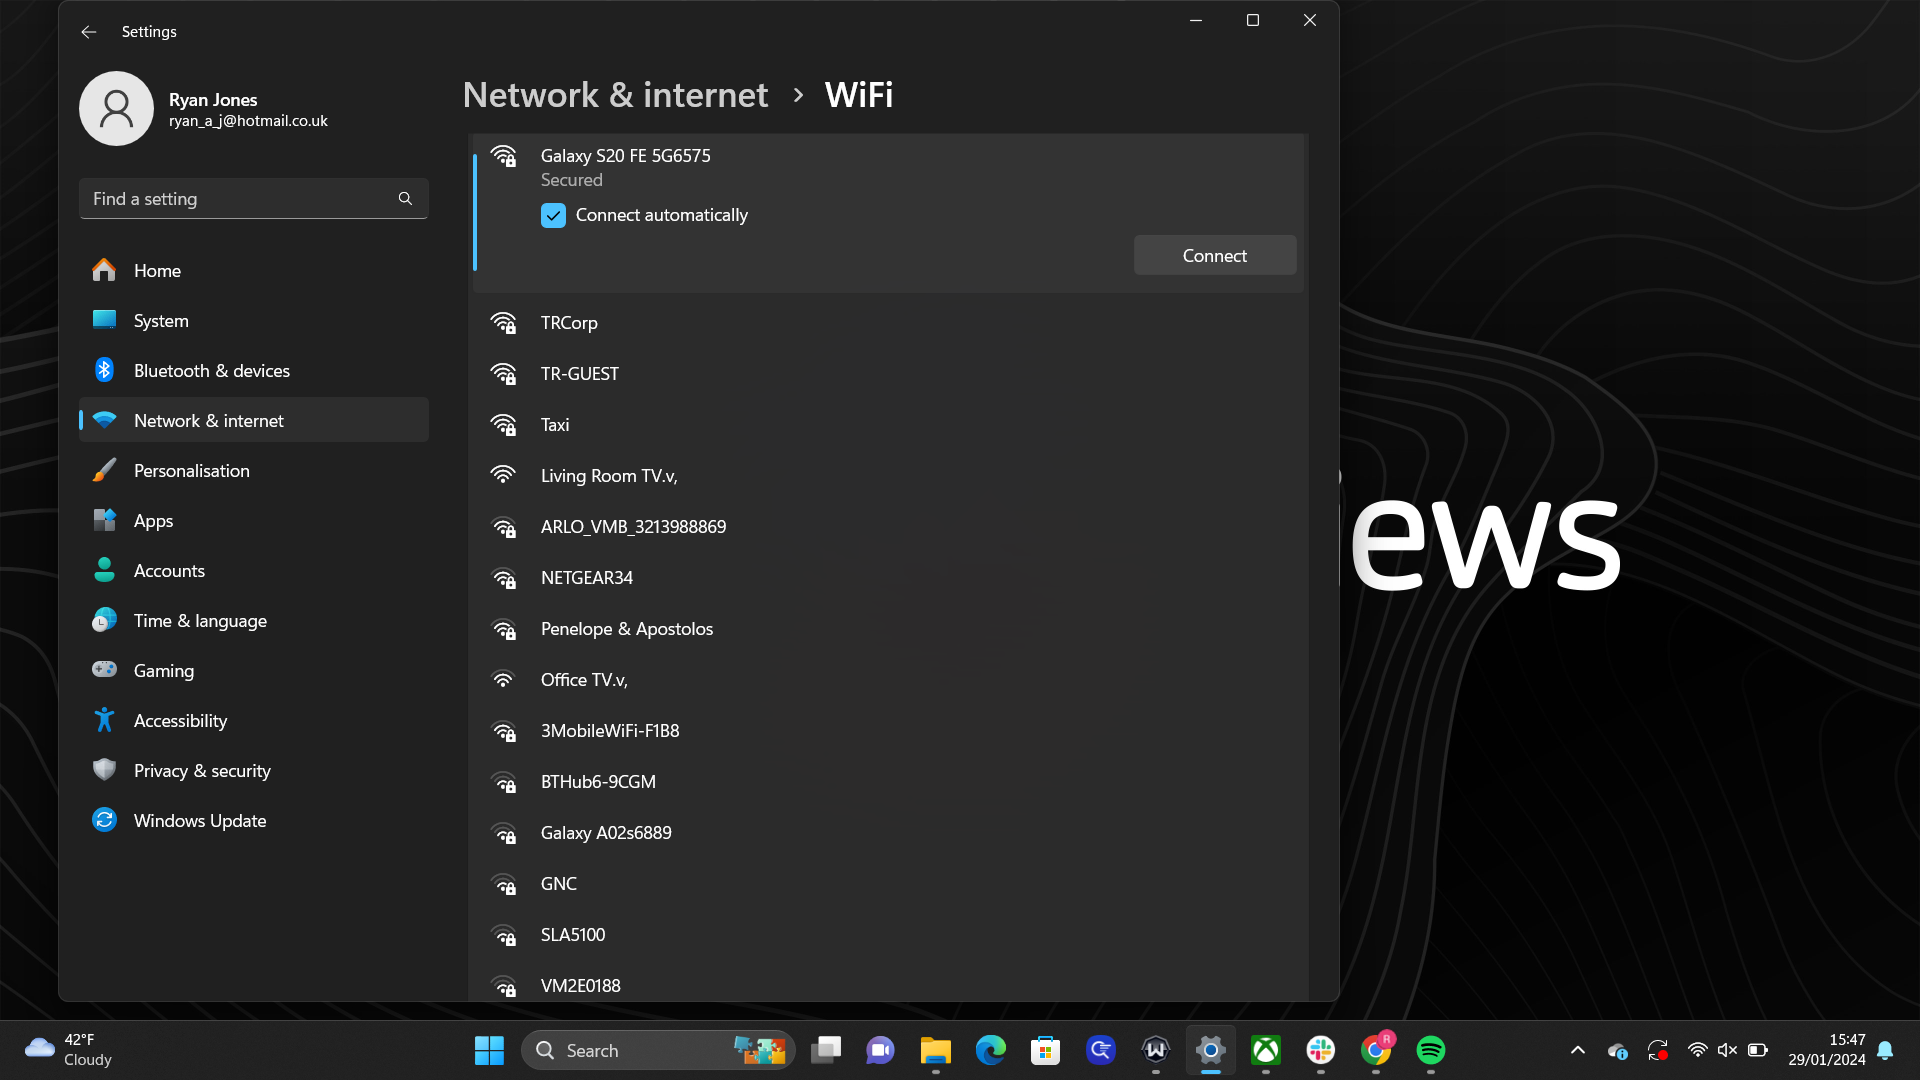Click the Connect button
Screen dimensions: 1920x1080
[x=1214, y=255]
